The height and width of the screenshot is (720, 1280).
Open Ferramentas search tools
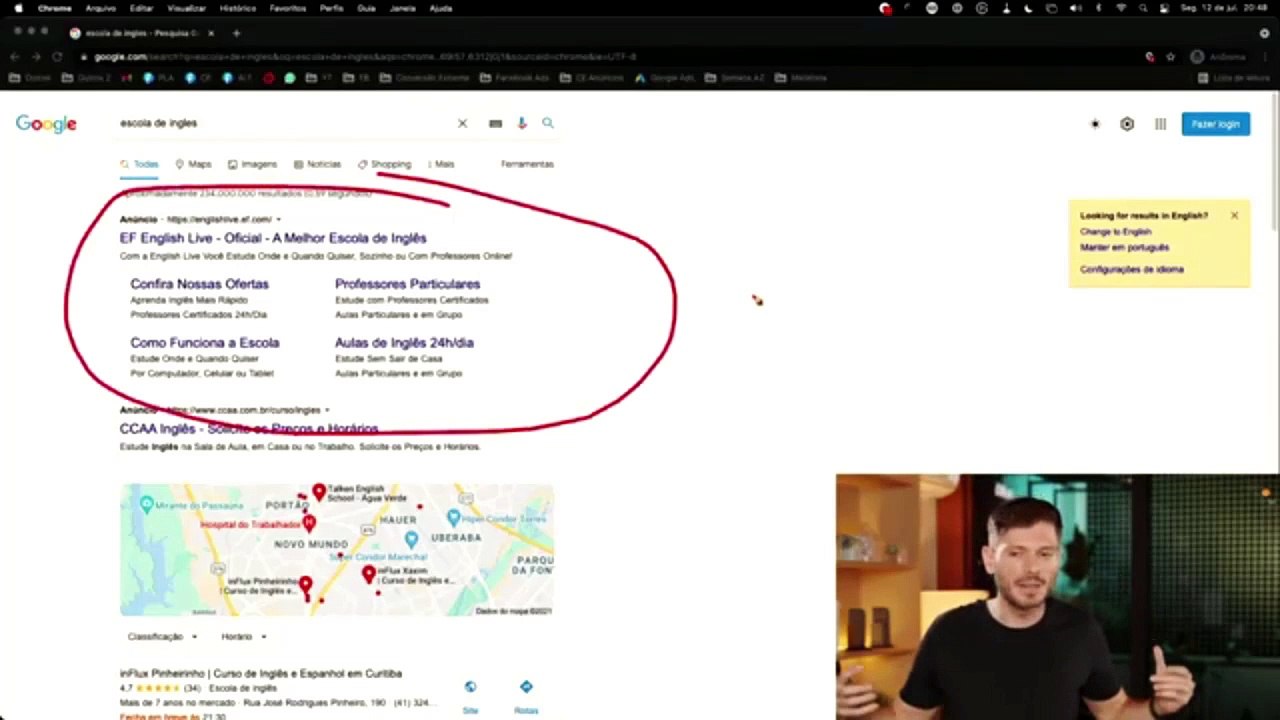527,164
